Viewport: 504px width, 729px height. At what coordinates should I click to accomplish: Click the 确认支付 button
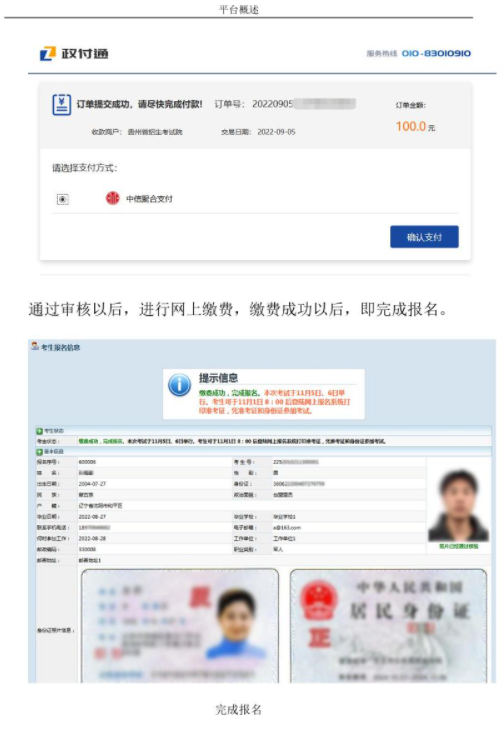pyautogui.click(x=424, y=237)
